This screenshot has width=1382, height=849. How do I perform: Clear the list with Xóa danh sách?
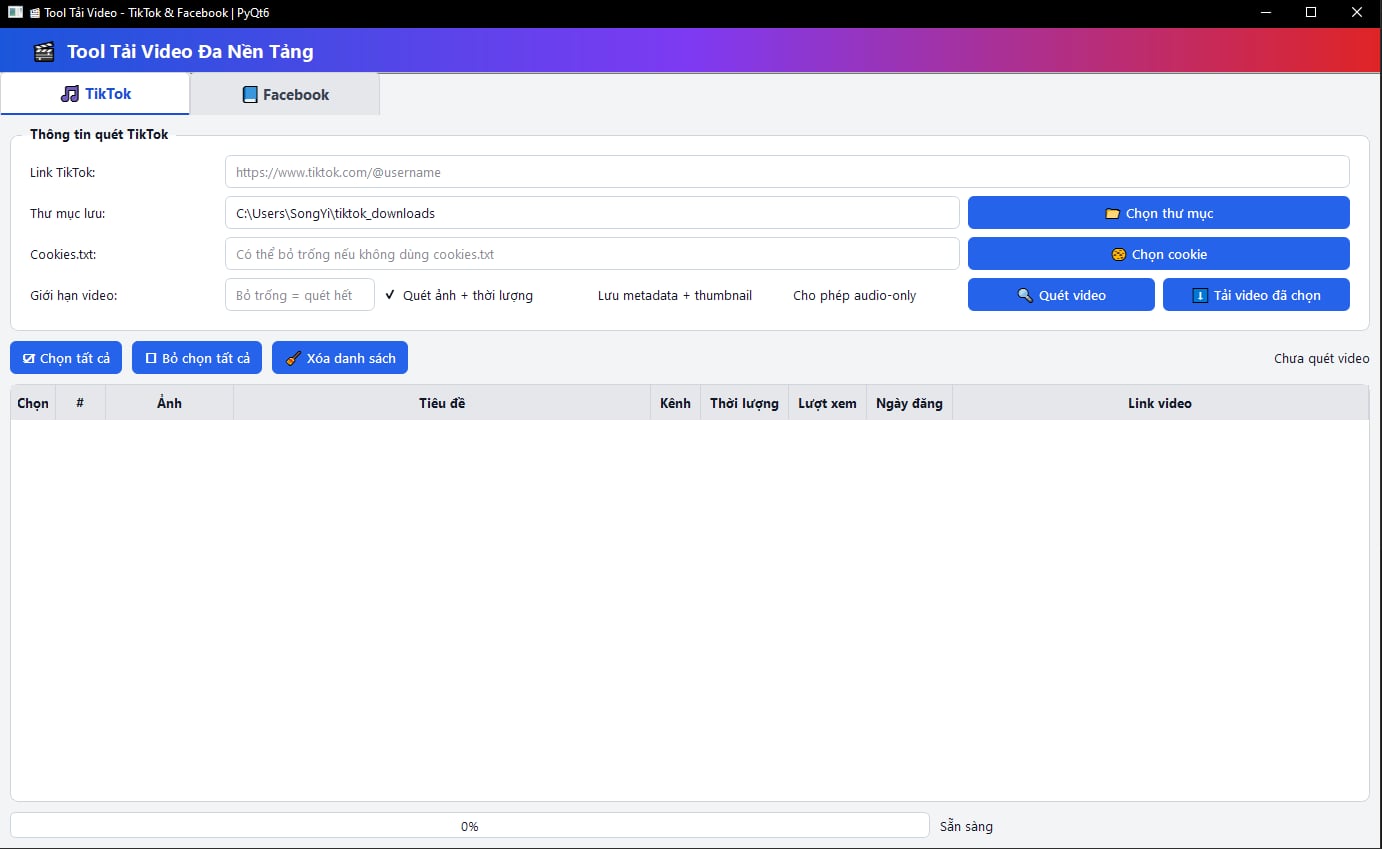[x=340, y=358]
